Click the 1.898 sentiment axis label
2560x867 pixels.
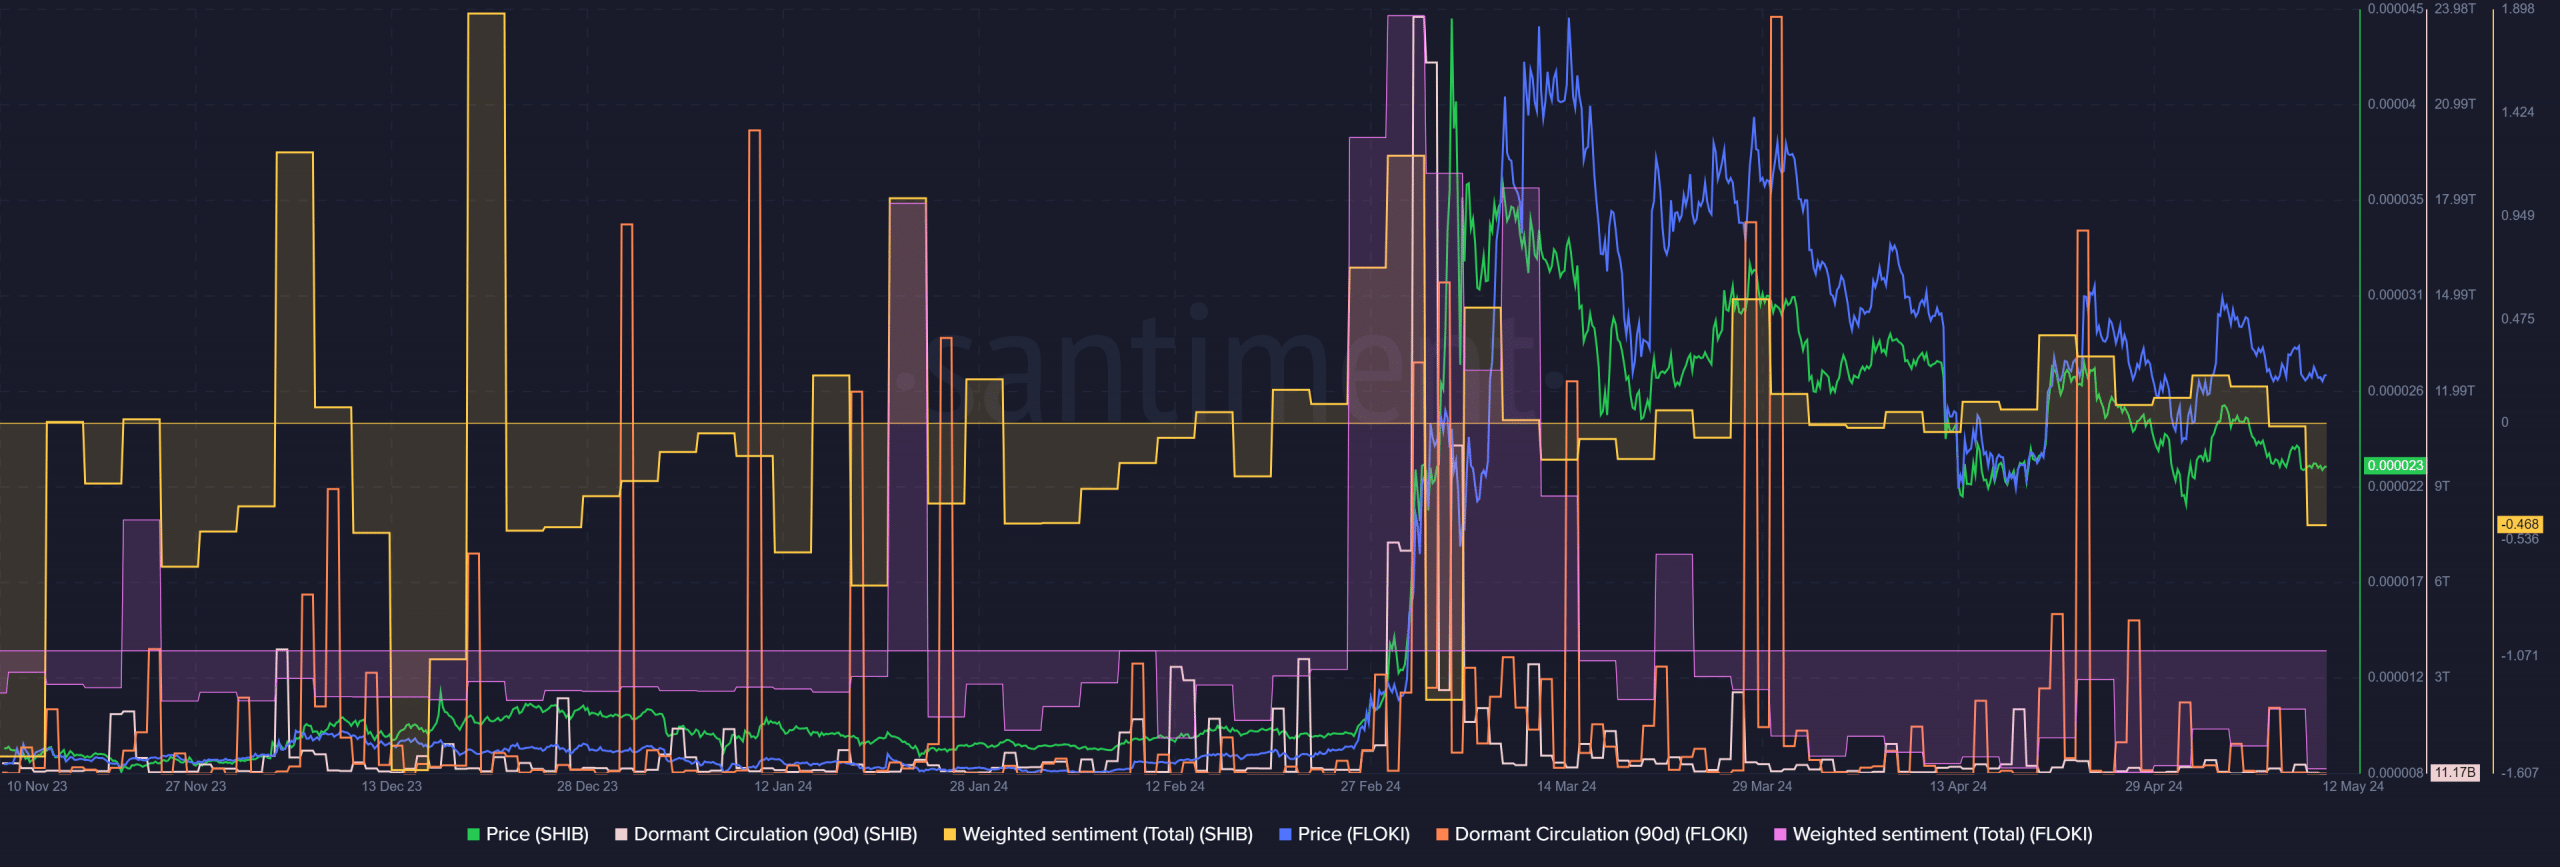(2518, 9)
